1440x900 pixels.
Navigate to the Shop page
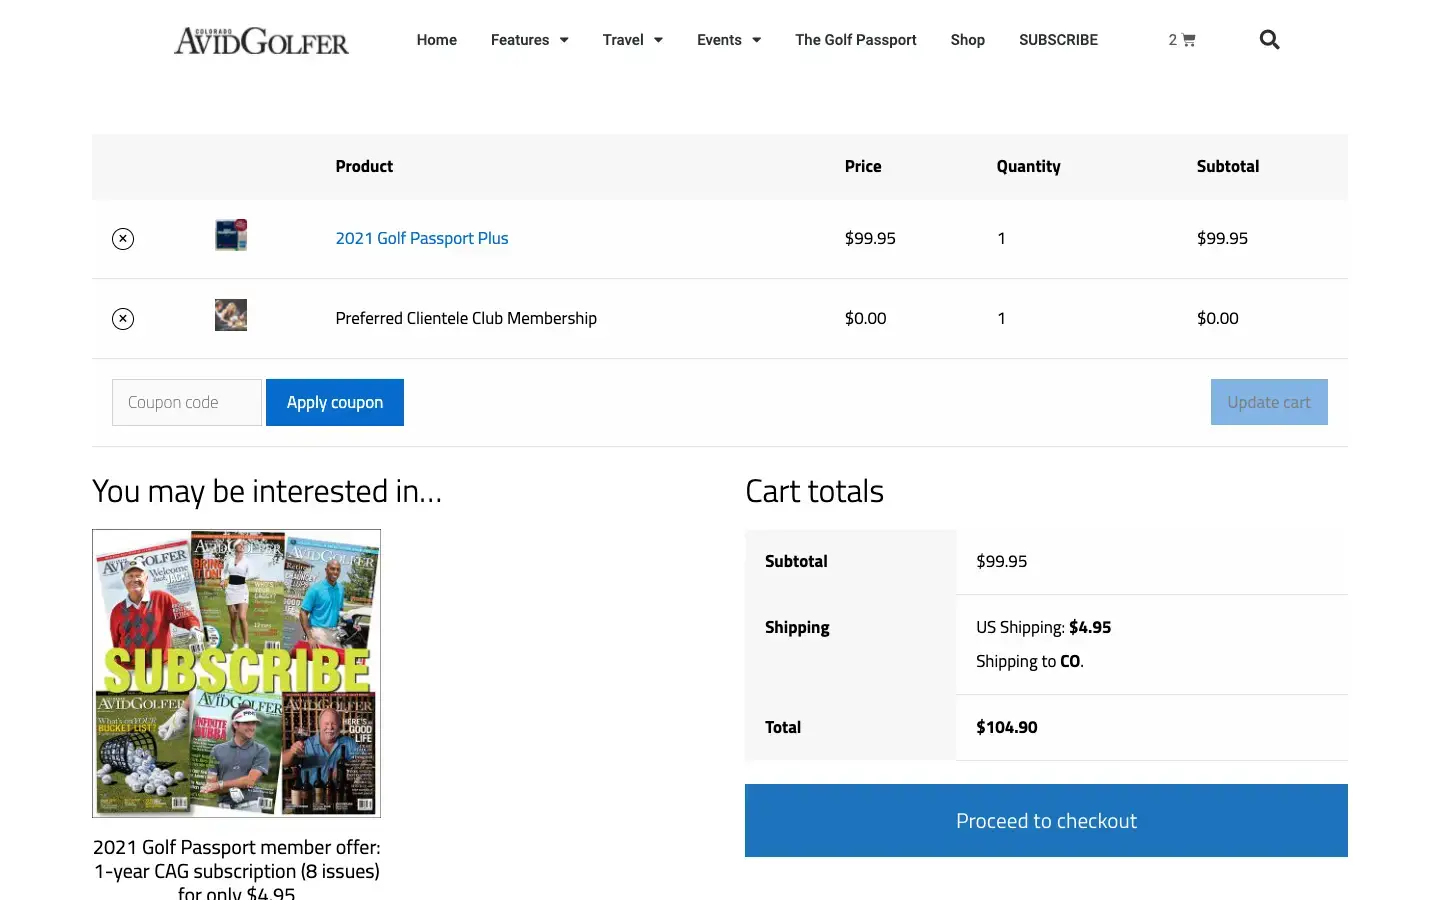coord(967,40)
